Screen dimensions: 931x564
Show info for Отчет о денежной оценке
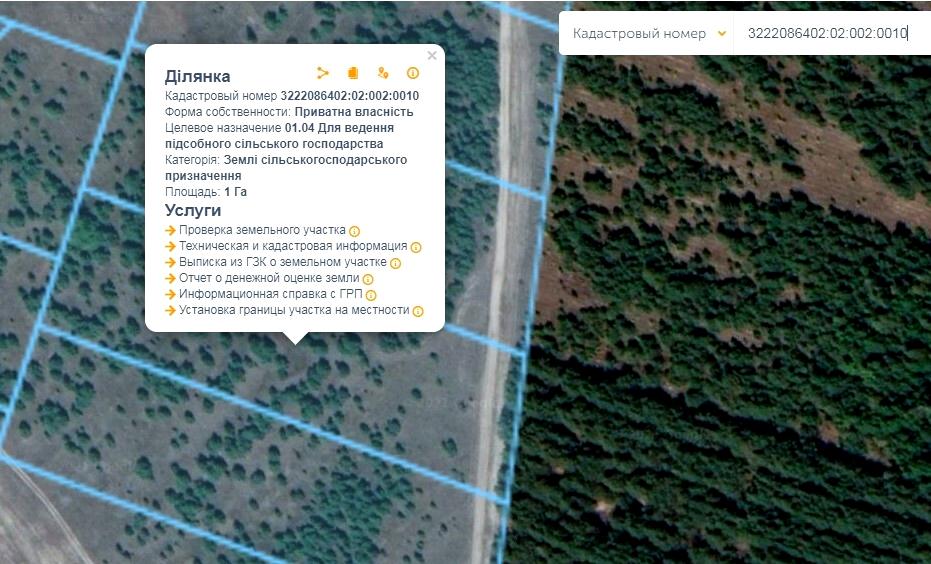coord(368,279)
